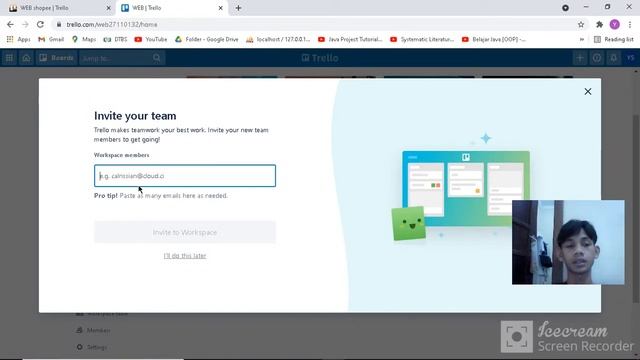
Task: Restore down the Chrome window
Action: (607, 7)
